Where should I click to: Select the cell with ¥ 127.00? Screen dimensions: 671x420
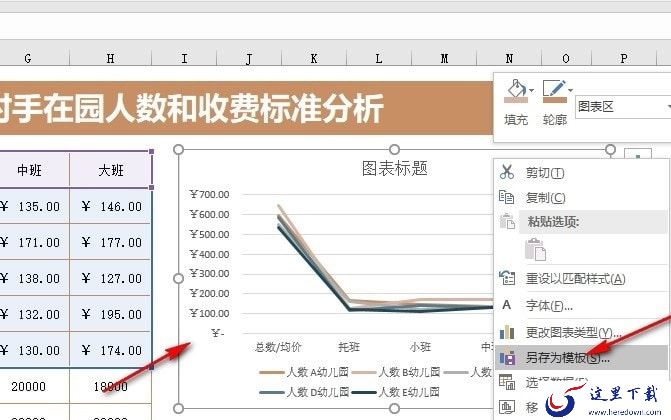(x=110, y=278)
